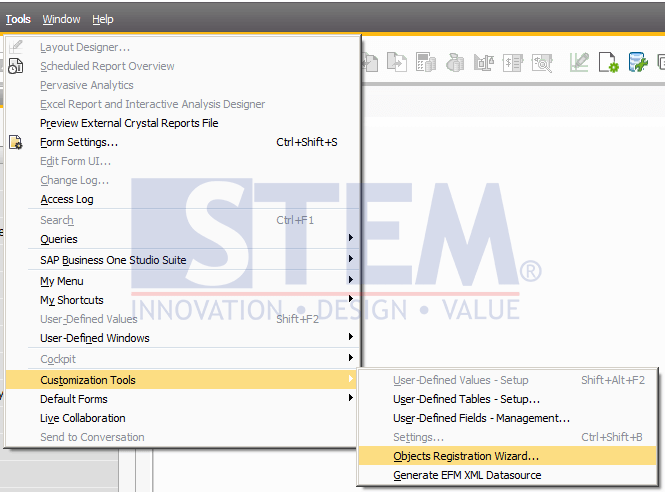The width and height of the screenshot is (665, 492).
Task: Click the balance scale Volume and Weight icon
Action: tap(484, 62)
